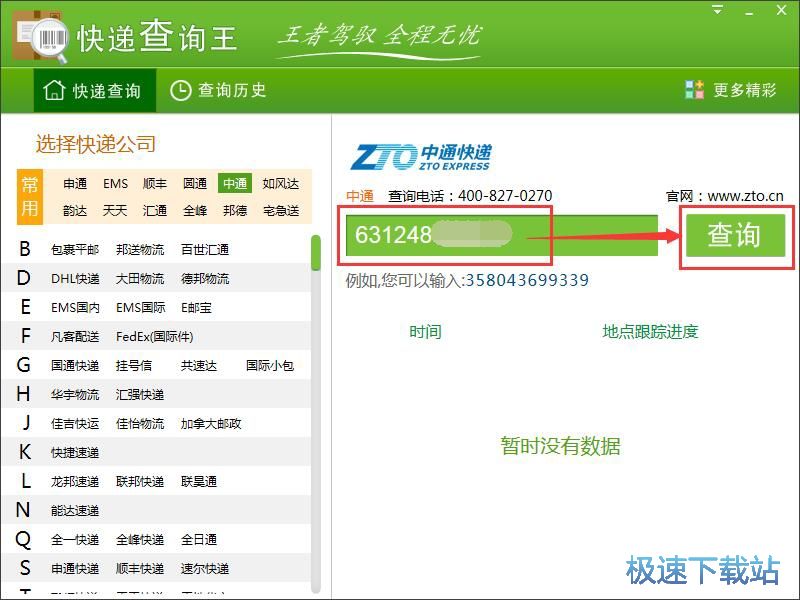
Task: Select 中通 highlighted courier
Action: coord(235,183)
